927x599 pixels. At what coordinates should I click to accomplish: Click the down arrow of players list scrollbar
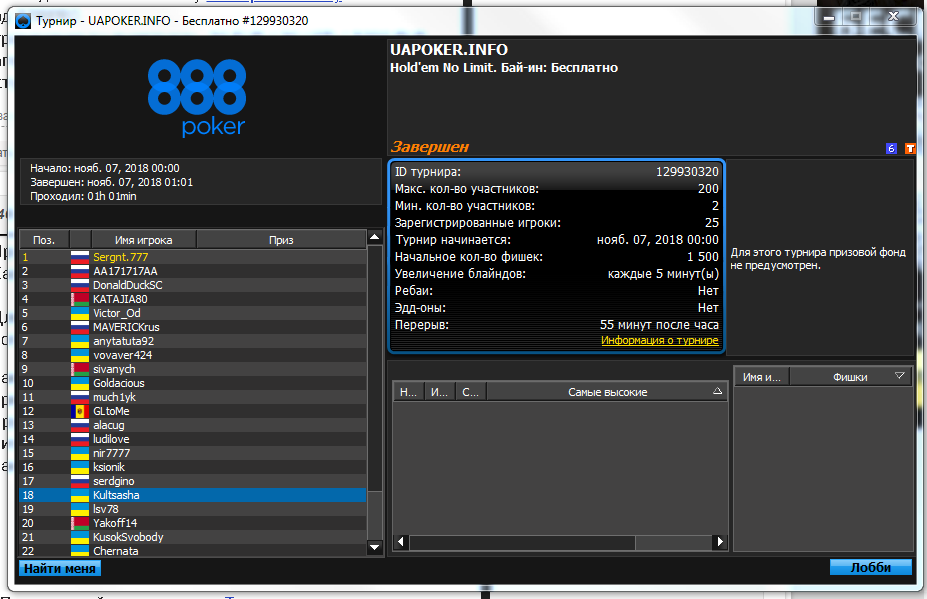(374, 548)
